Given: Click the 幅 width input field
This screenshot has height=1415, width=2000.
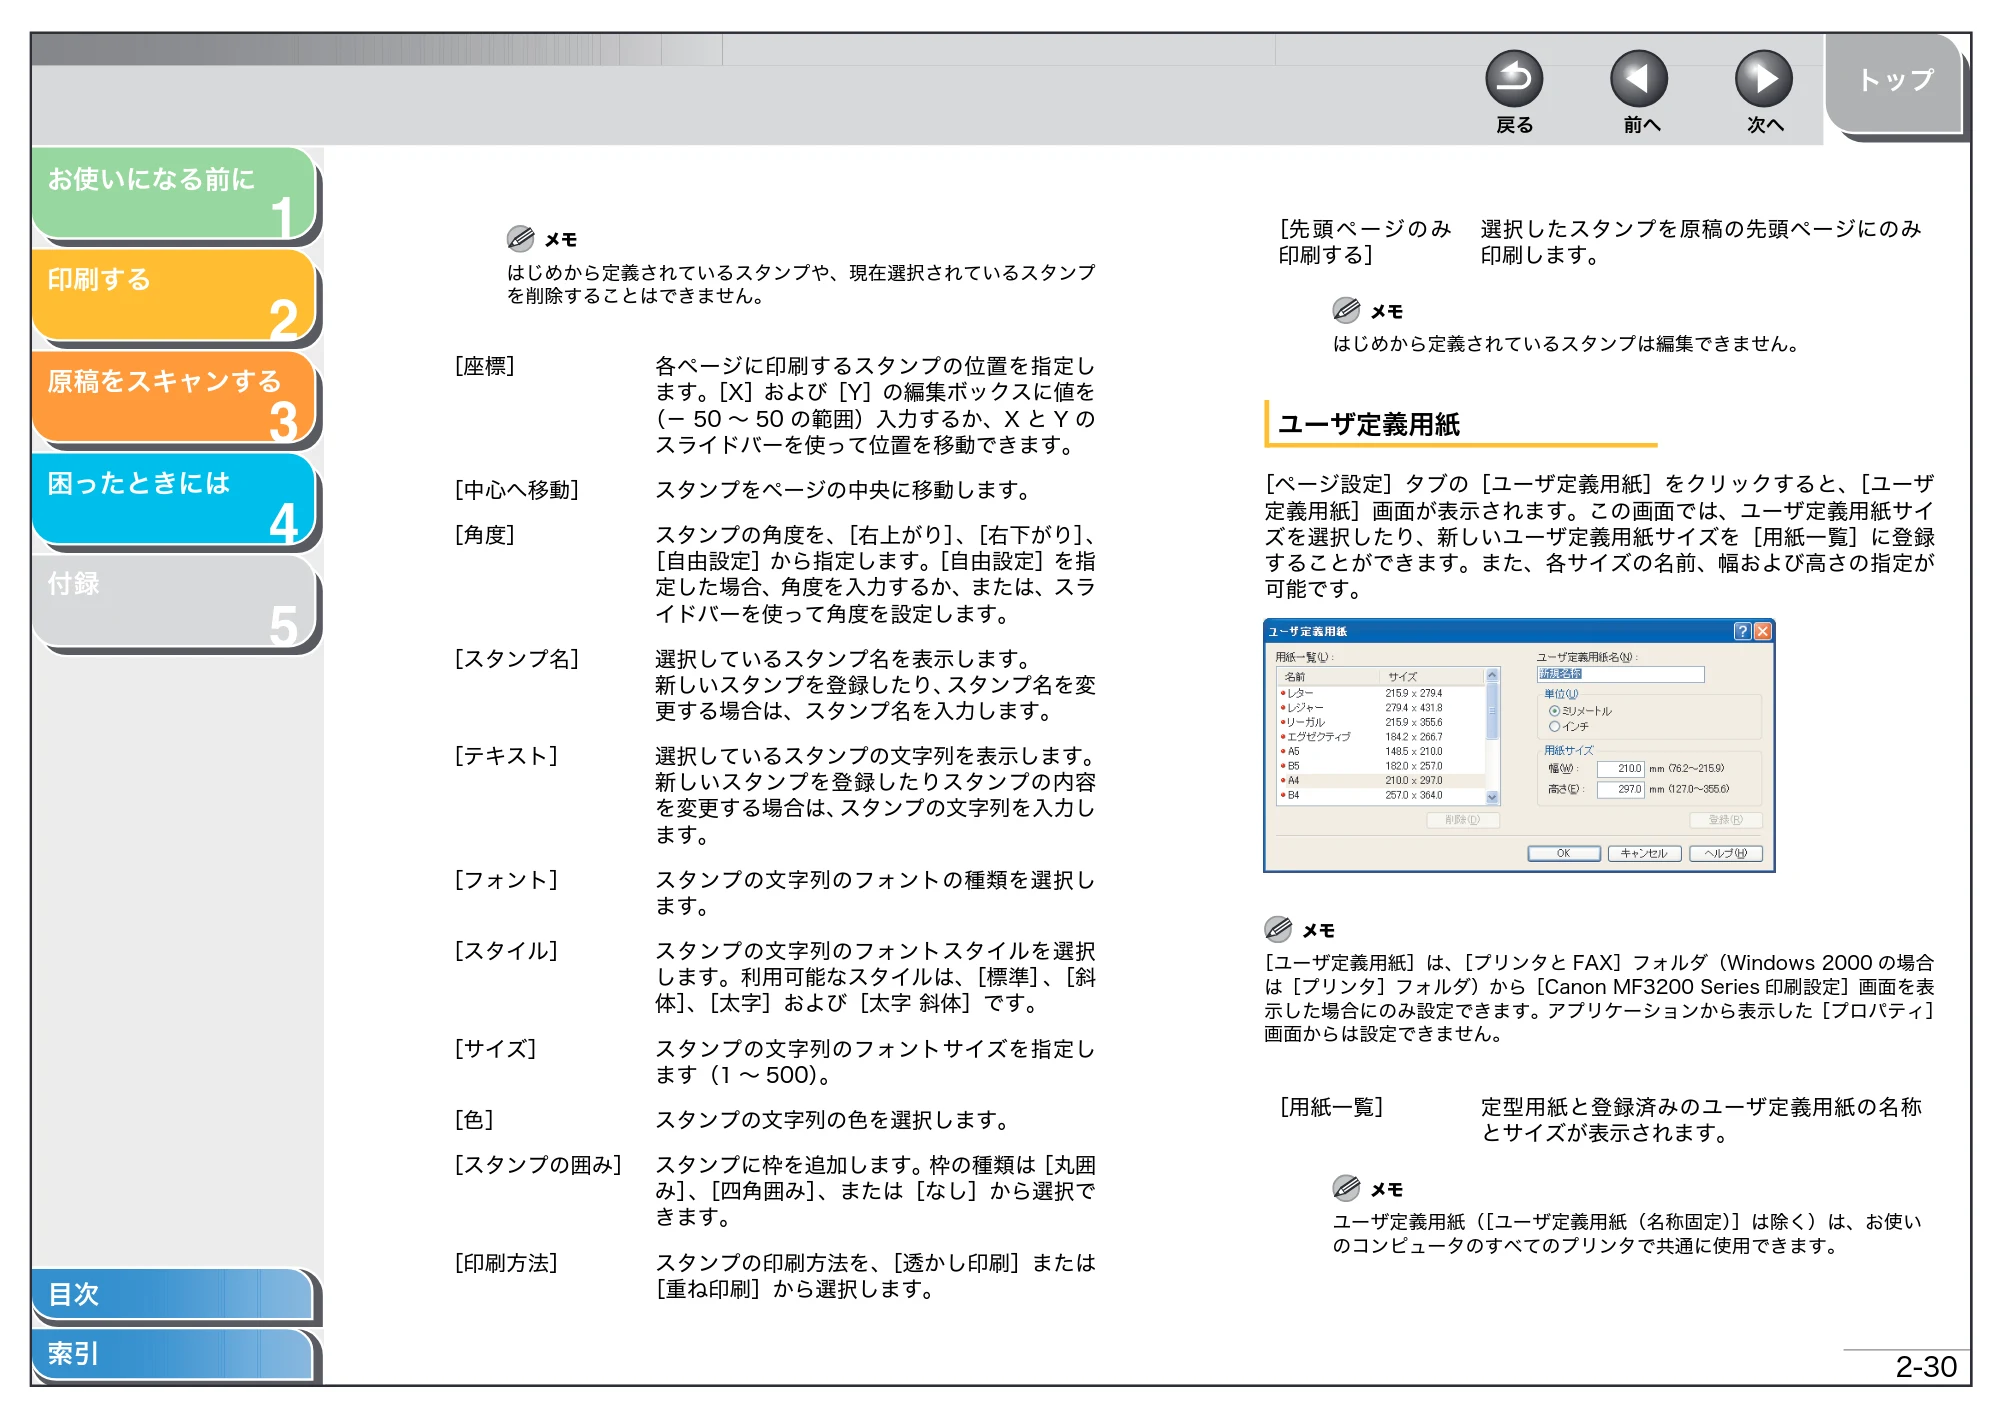Looking at the screenshot, I should [x=1620, y=768].
